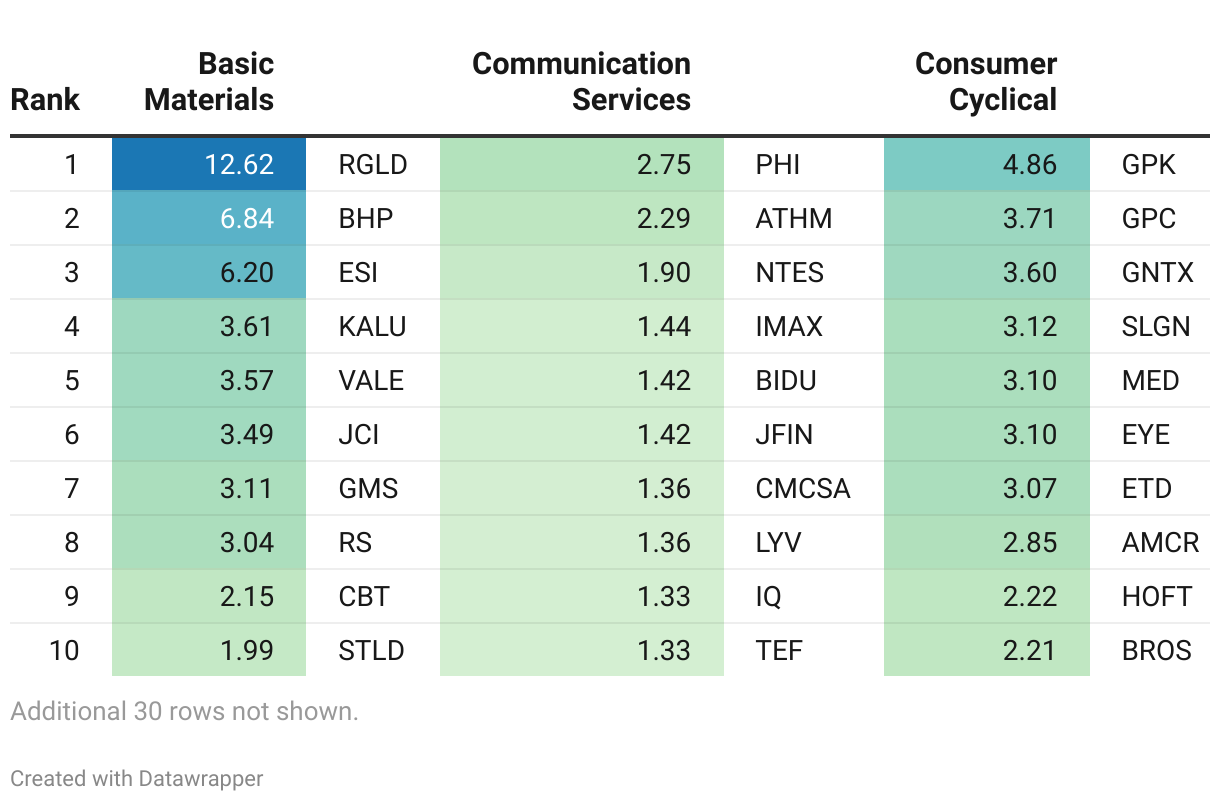
Task: Click the Basic Materials column header
Action: [x=209, y=82]
